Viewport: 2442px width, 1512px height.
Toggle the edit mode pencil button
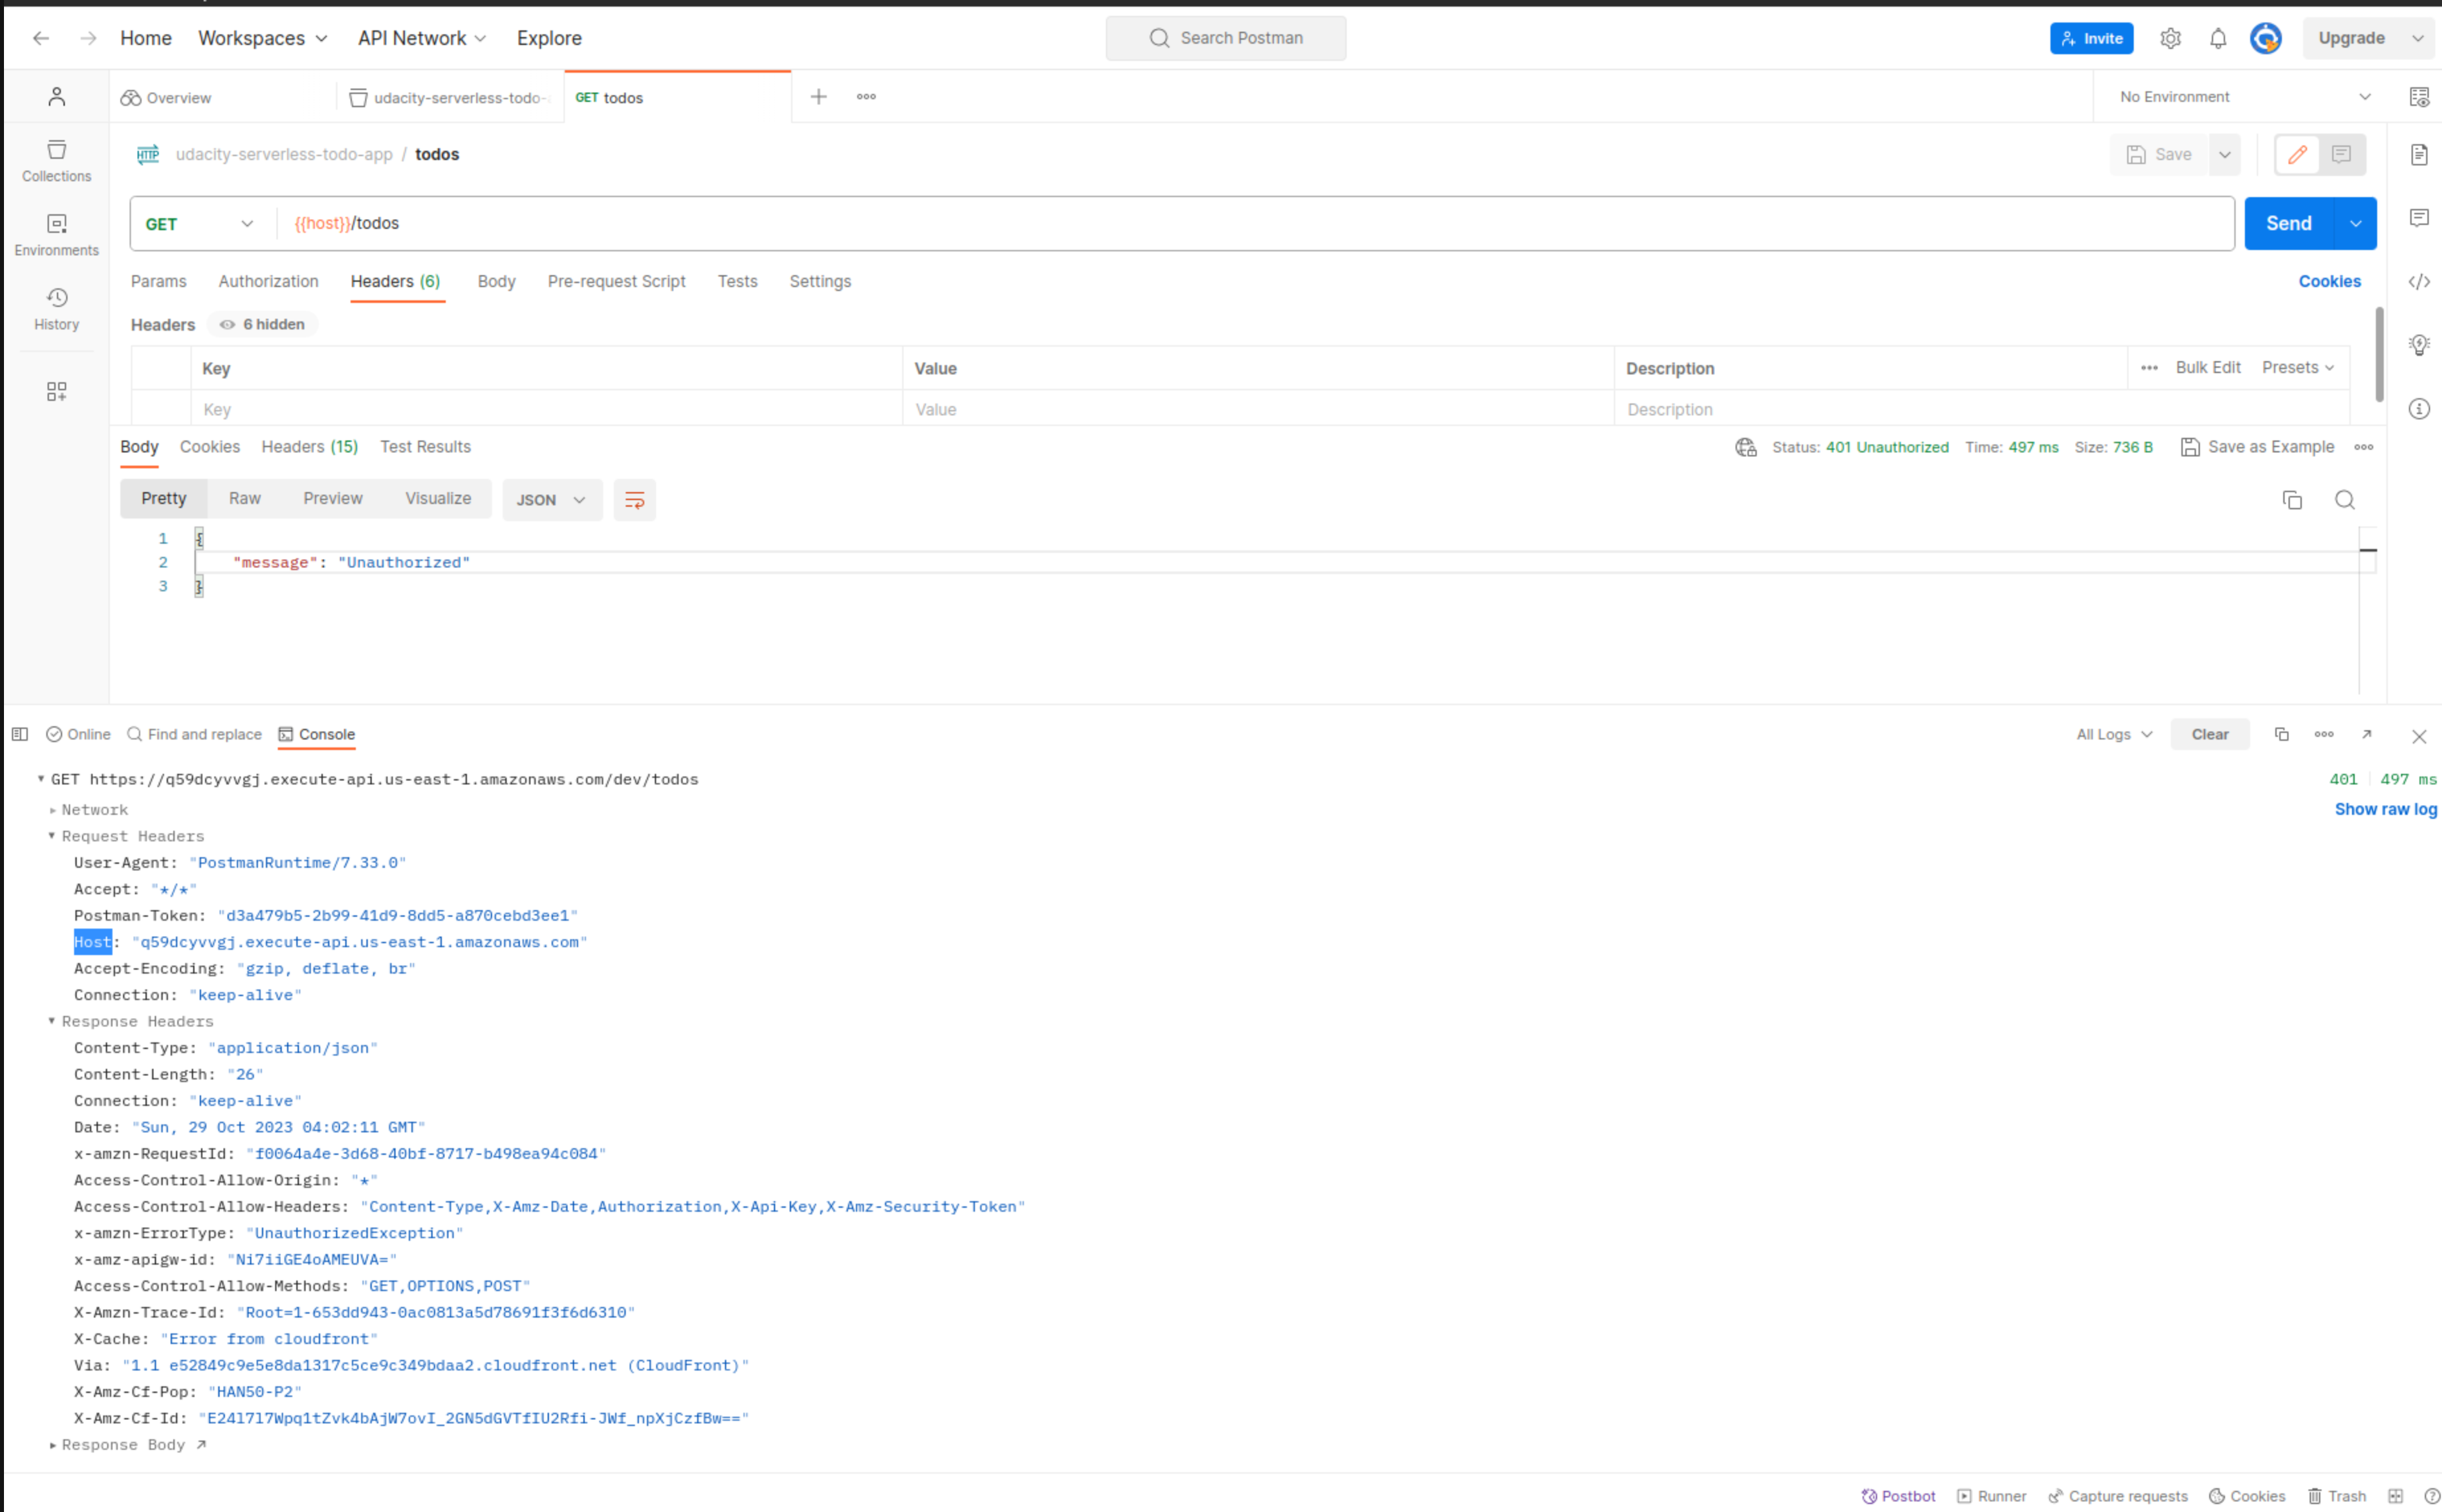(x=2297, y=154)
